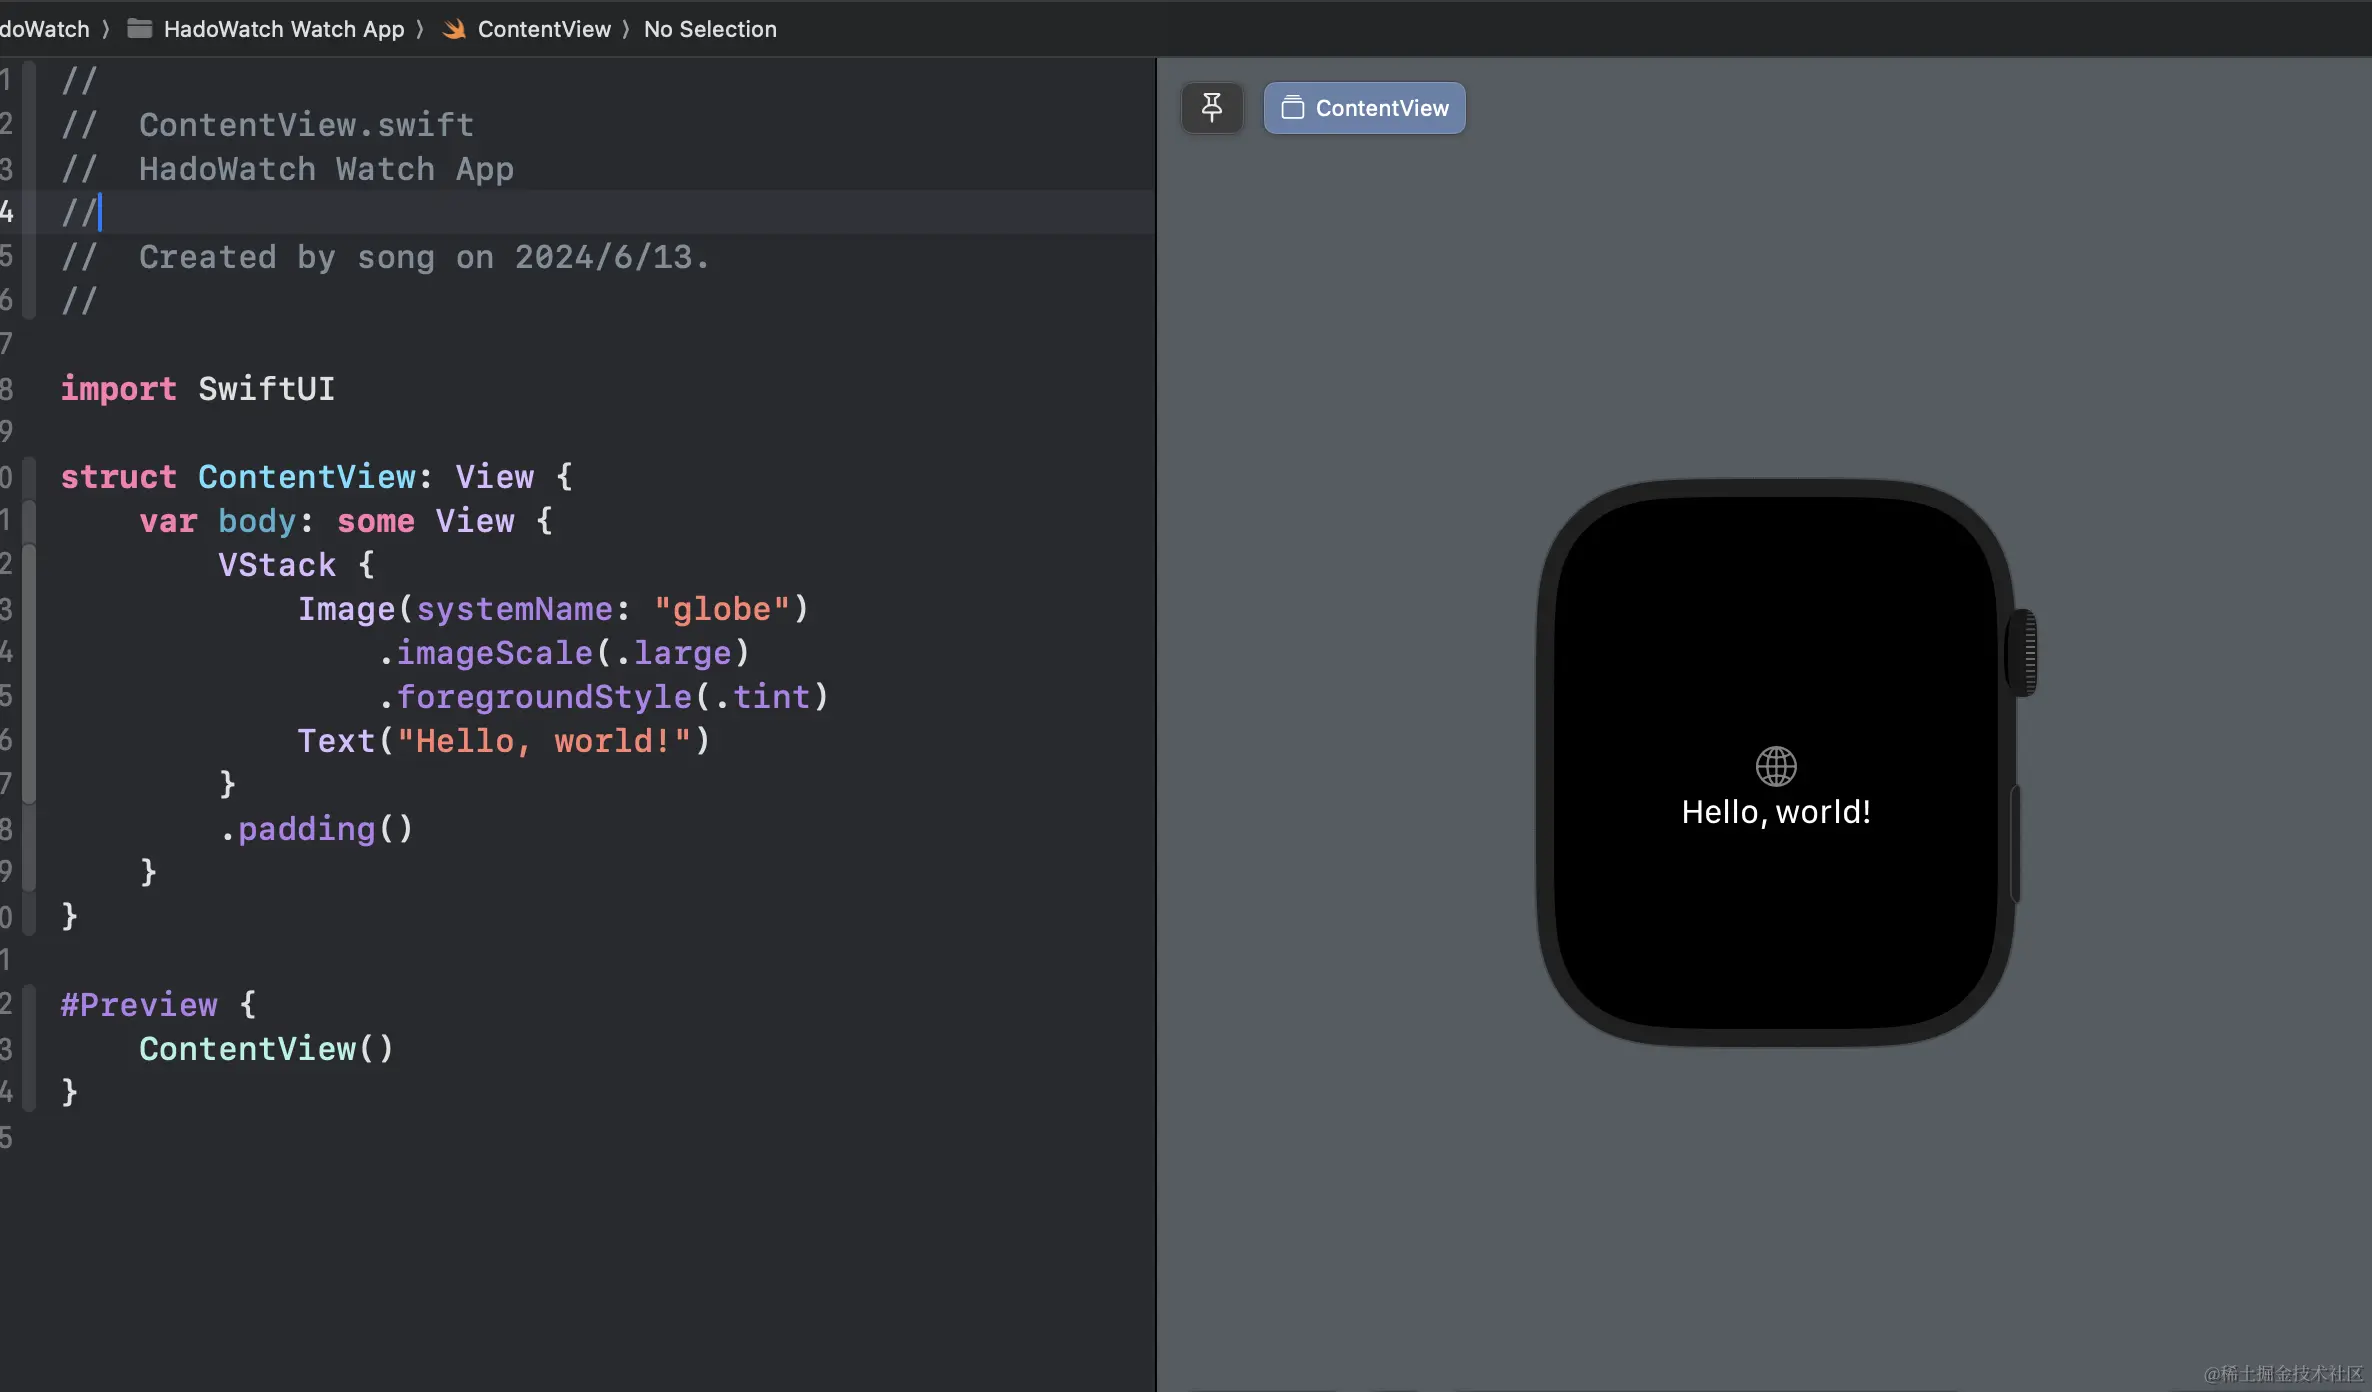Click the foregroundStyle modifier in code
This screenshot has width=2372, height=1392.
pos(544,697)
